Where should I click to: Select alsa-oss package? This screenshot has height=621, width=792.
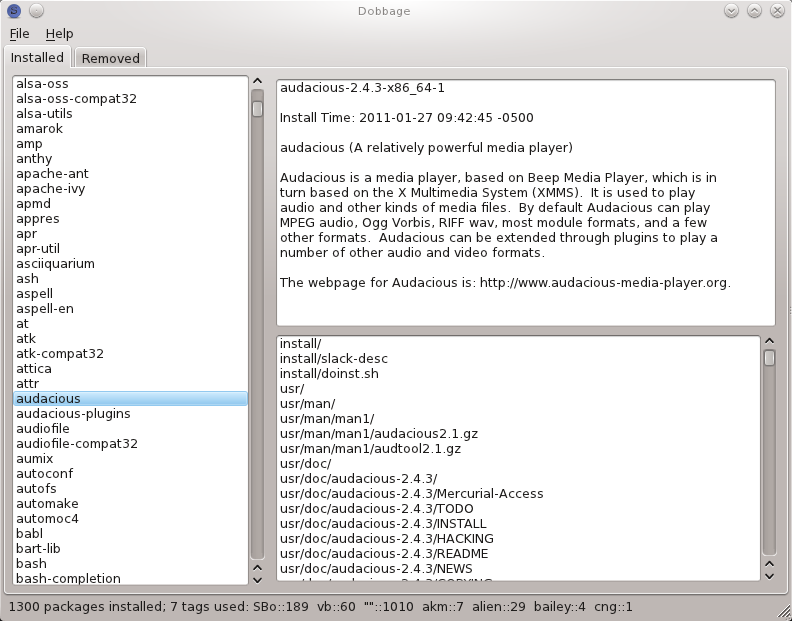(130, 83)
